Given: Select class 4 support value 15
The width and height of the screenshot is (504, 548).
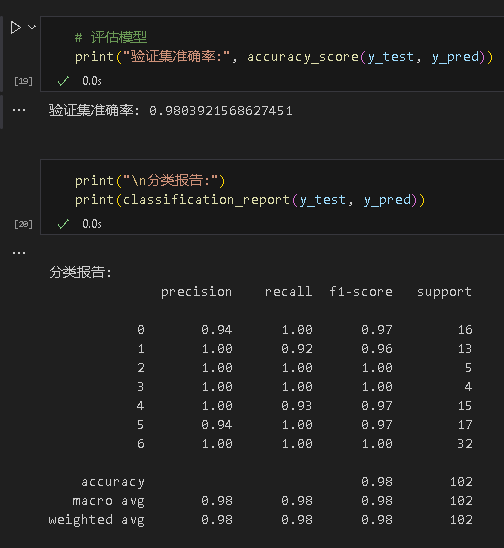Looking at the screenshot, I should pos(465,405).
